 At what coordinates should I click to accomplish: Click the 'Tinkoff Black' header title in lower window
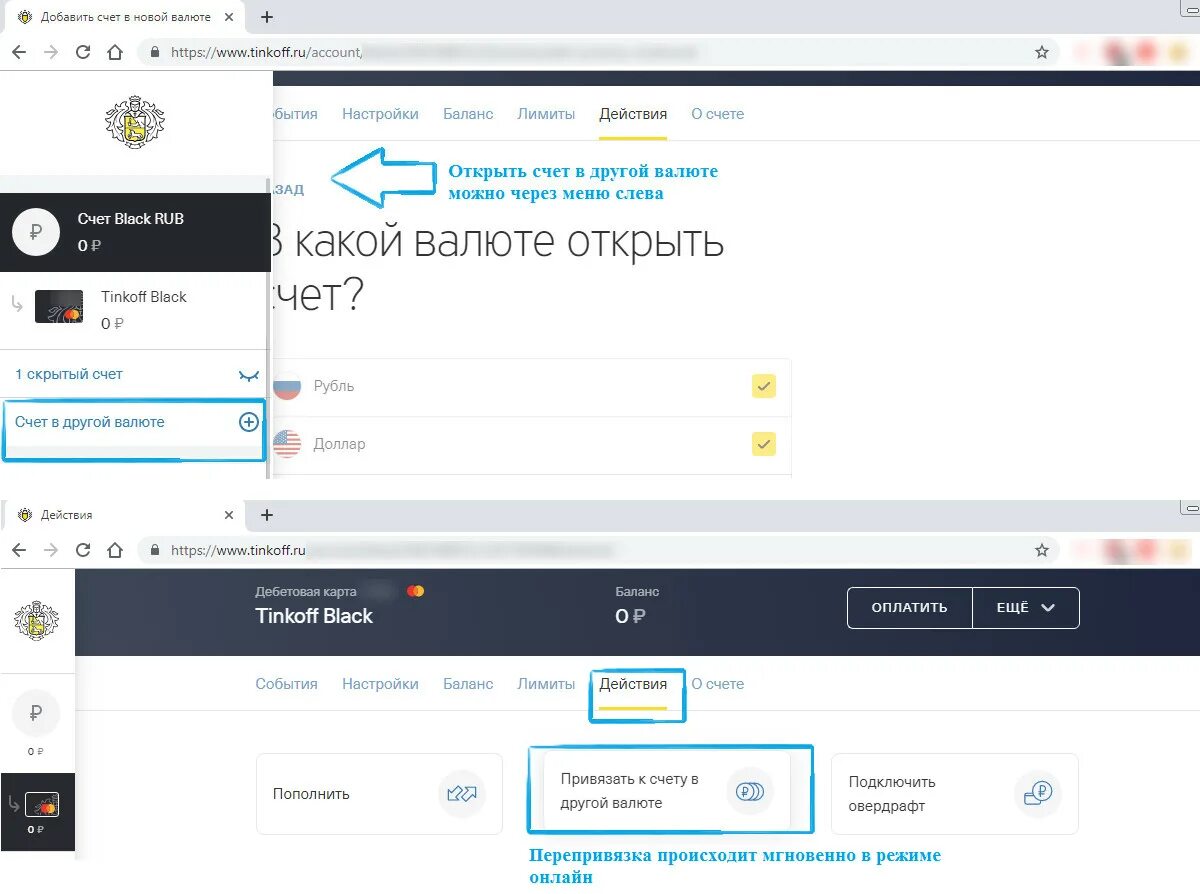click(x=314, y=616)
